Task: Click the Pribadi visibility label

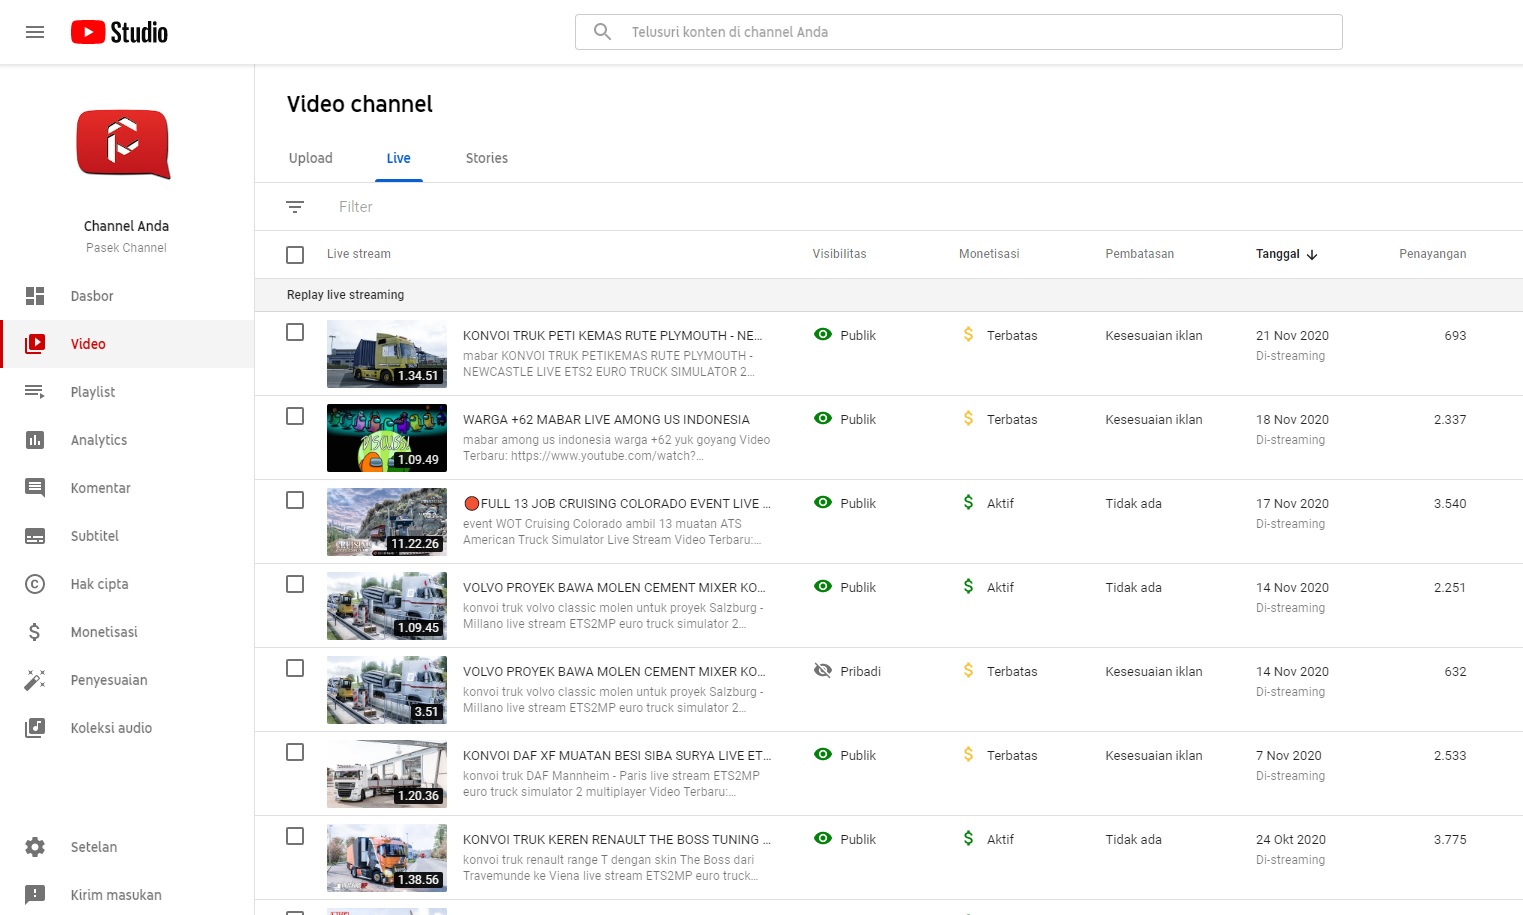Action: tap(861, 672)
